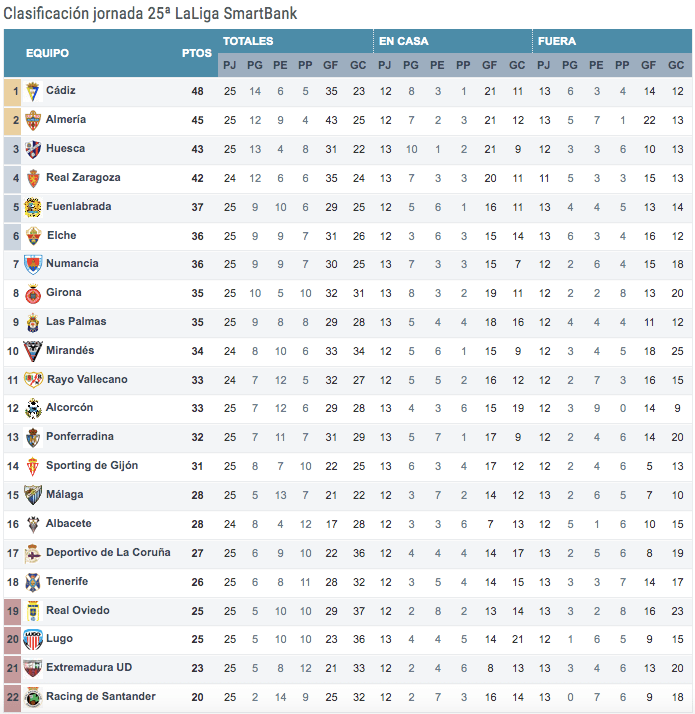Screen dimensions: 695x714
Task: Click the Real Zaragoza crest icon
Action: pyautogui.click(x=33, y=178)
